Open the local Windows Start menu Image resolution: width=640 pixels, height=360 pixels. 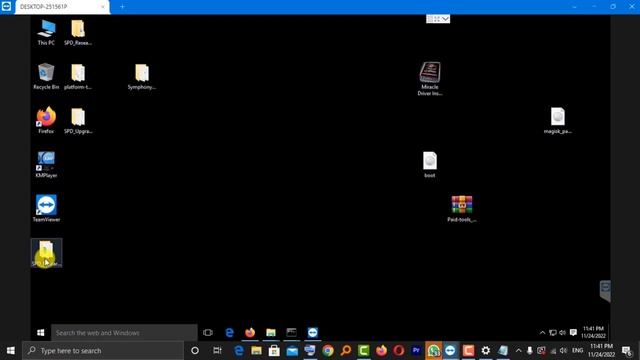(x=11, y=351)
